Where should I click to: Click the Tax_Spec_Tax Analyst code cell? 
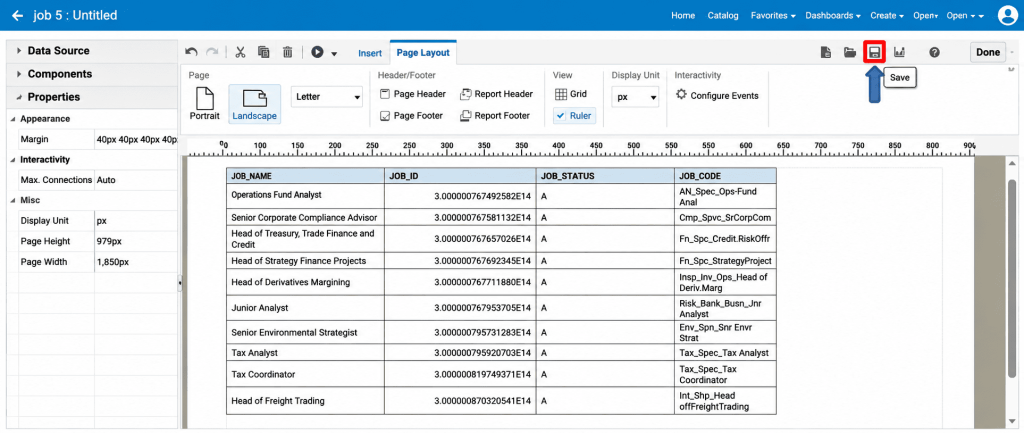coord(726,353)
